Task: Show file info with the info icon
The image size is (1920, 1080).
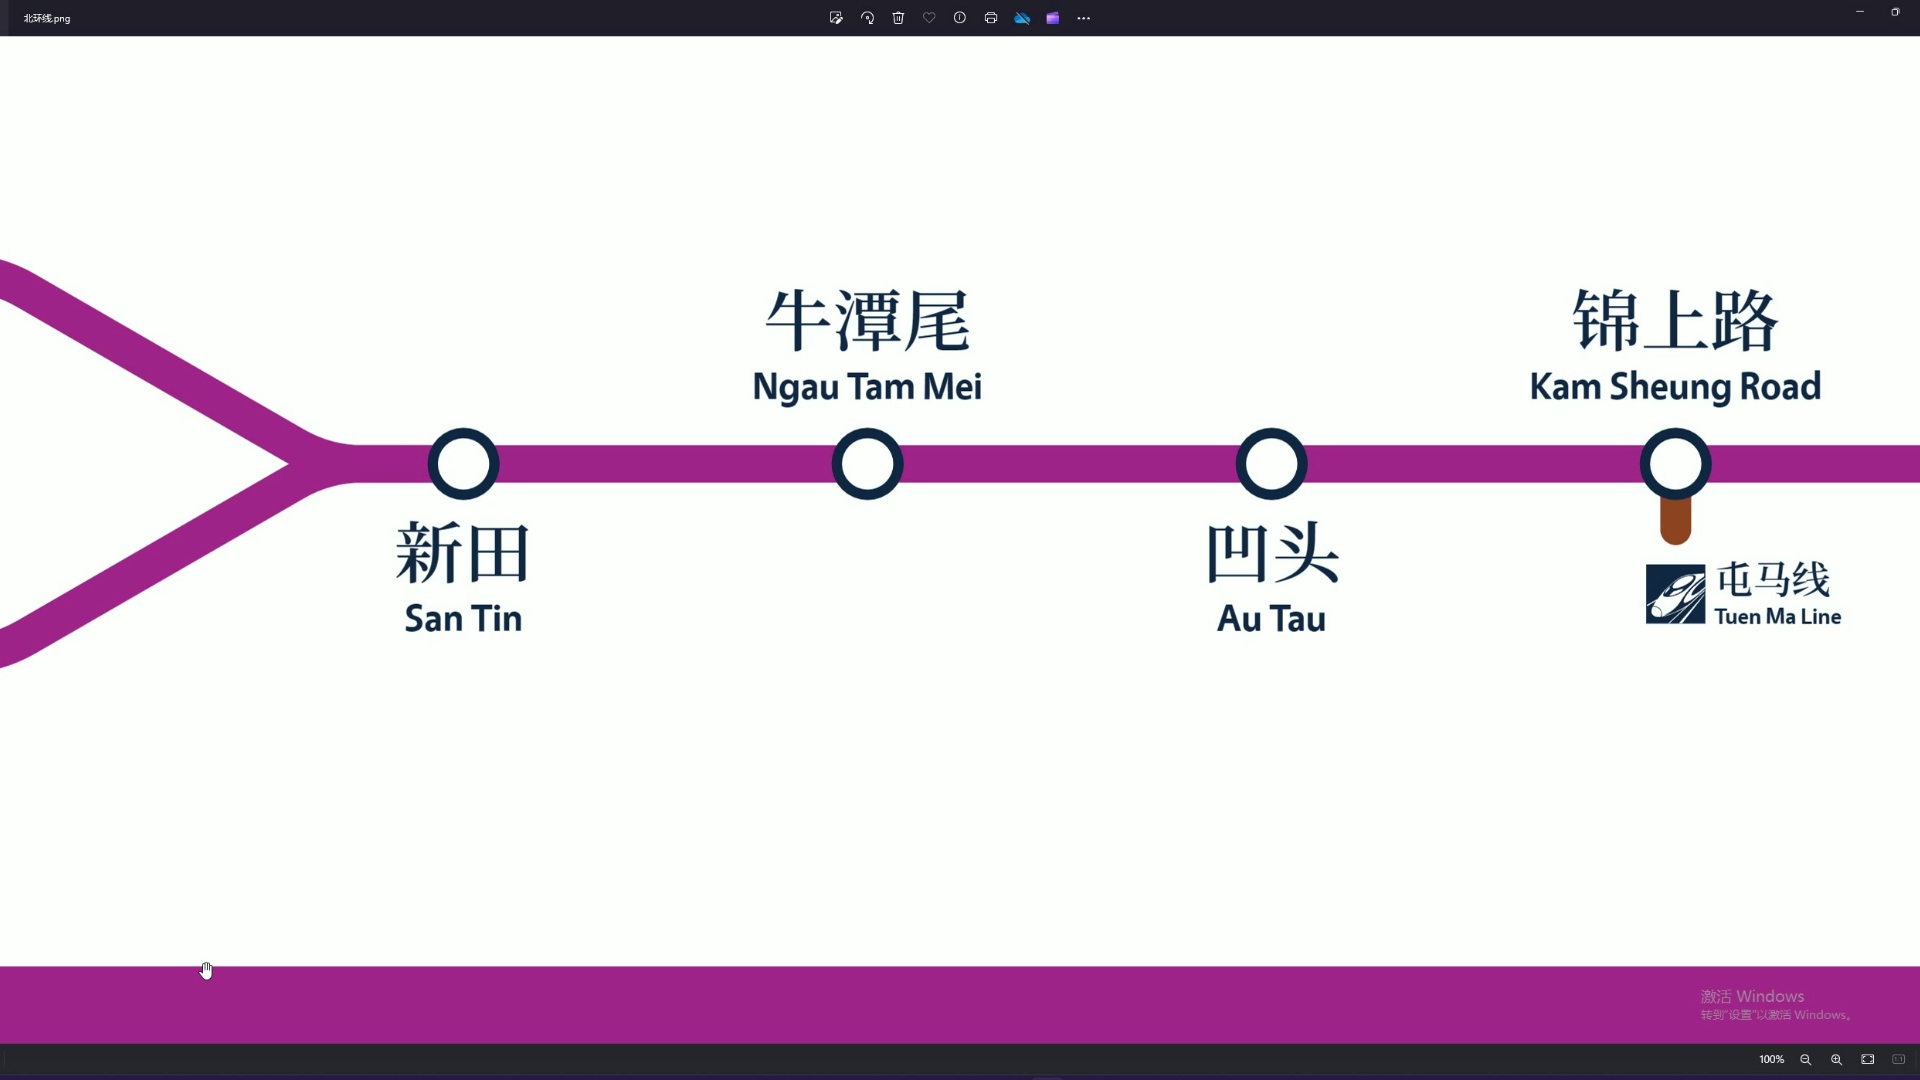Action: click(960, 18)
